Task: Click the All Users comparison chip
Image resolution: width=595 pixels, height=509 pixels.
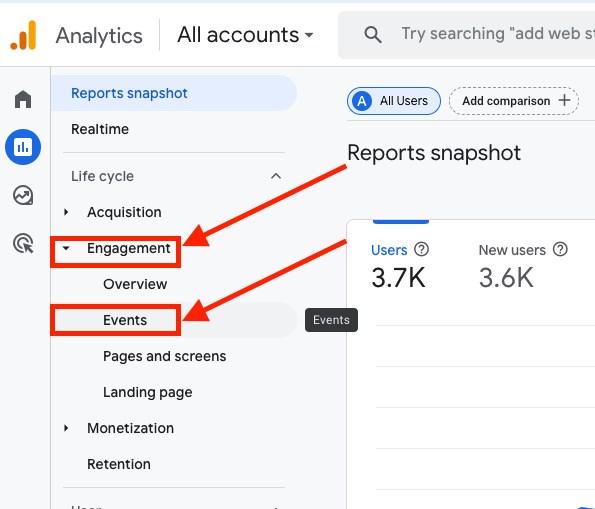Action: (394, 101)
